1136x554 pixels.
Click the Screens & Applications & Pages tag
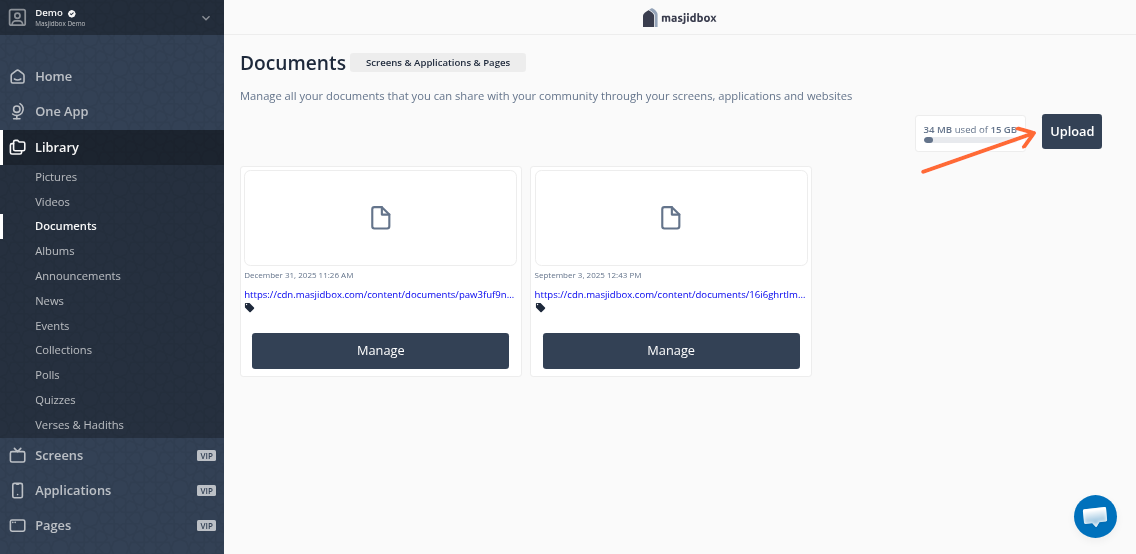tap(438, 63)
